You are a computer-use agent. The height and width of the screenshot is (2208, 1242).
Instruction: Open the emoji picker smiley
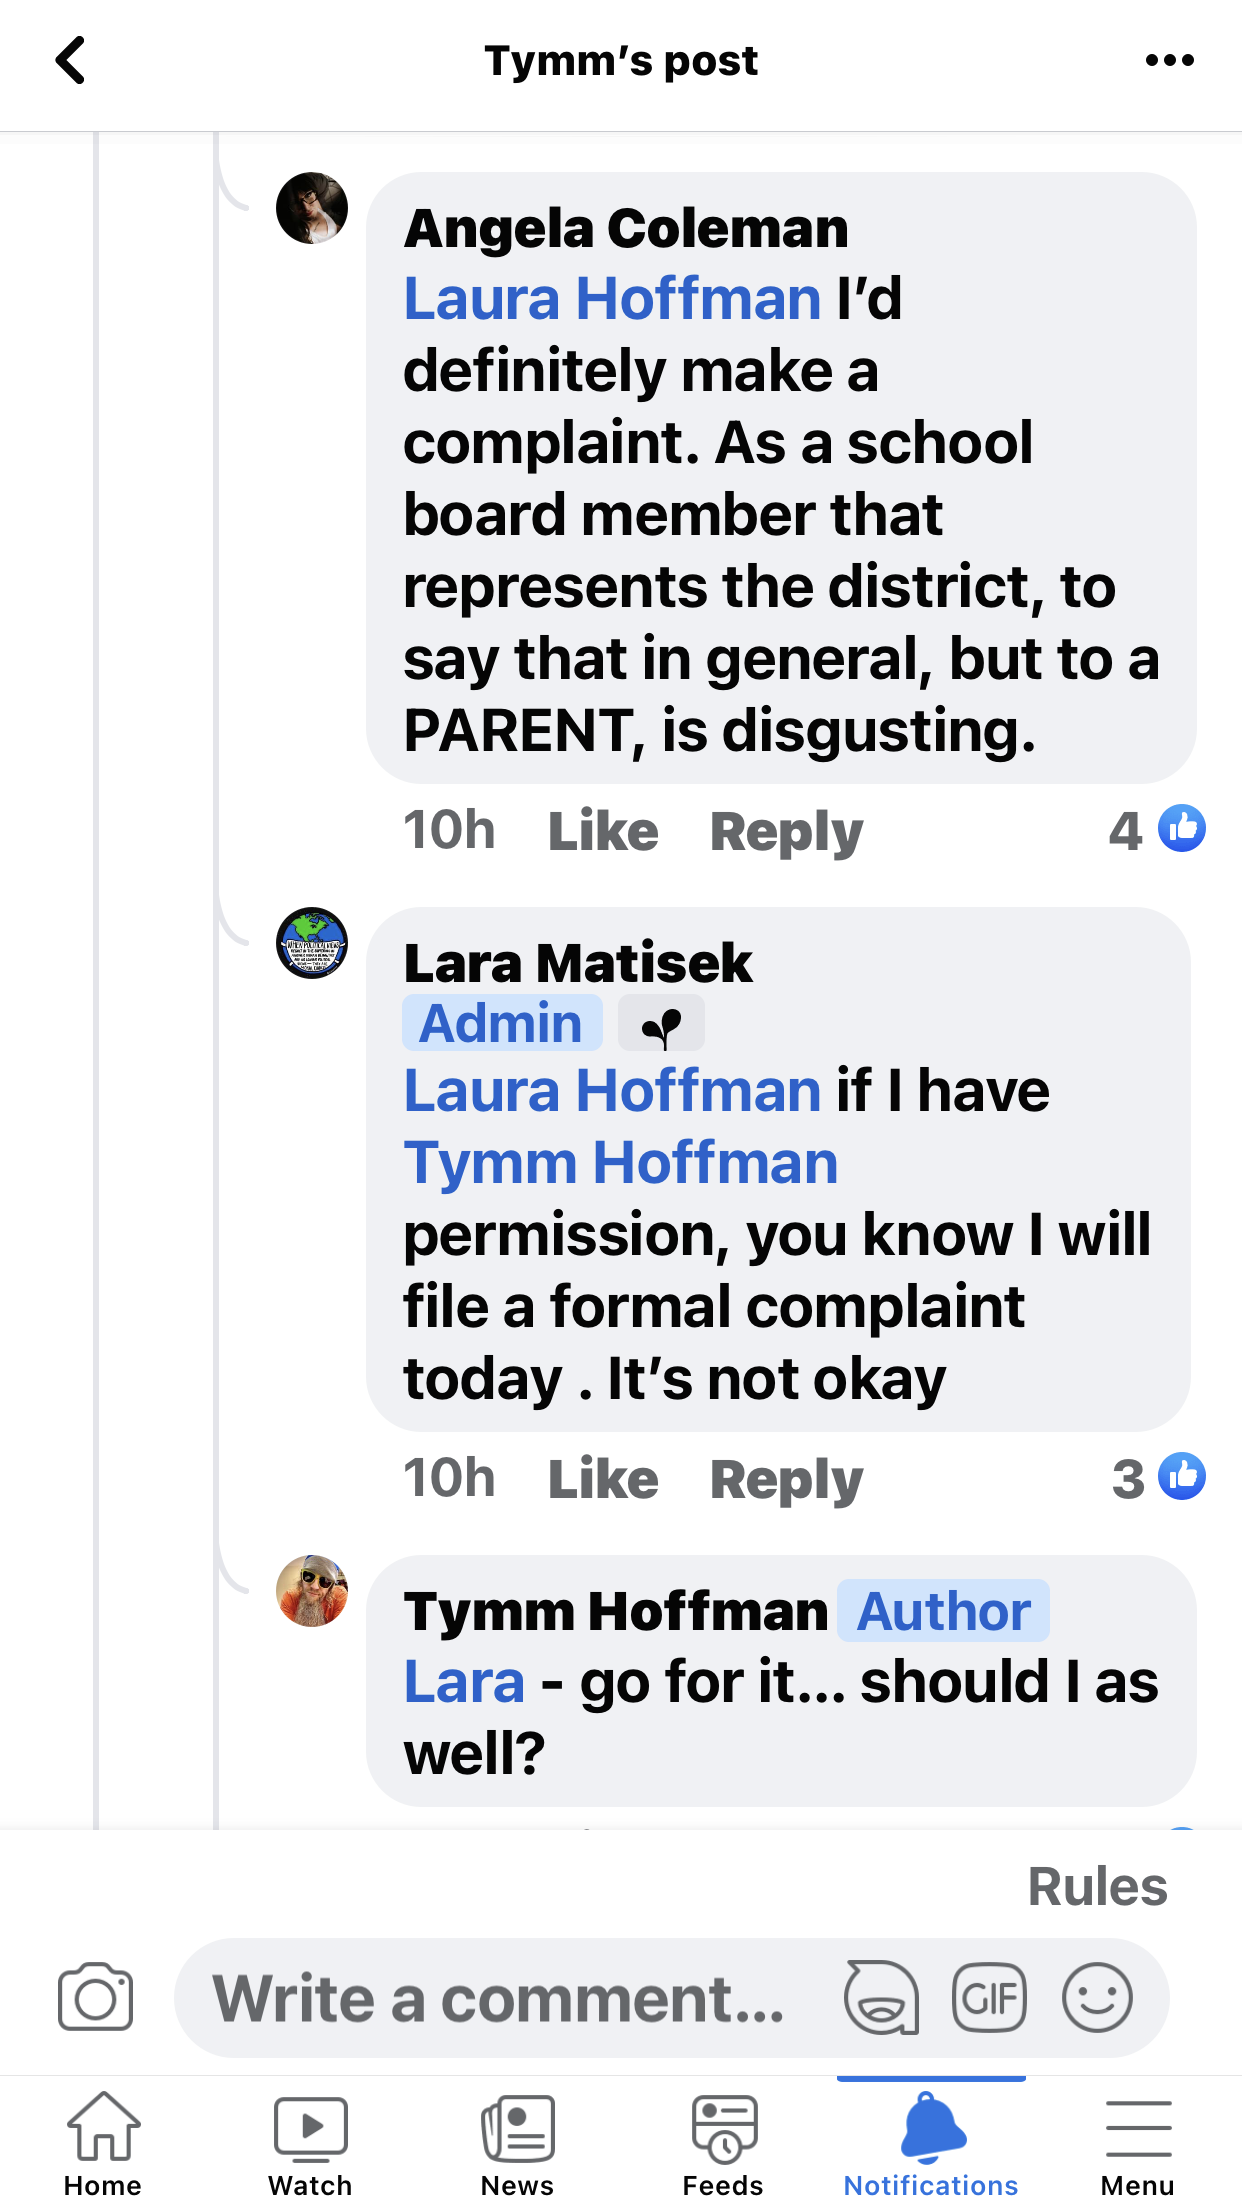tap(1097, 1997)
